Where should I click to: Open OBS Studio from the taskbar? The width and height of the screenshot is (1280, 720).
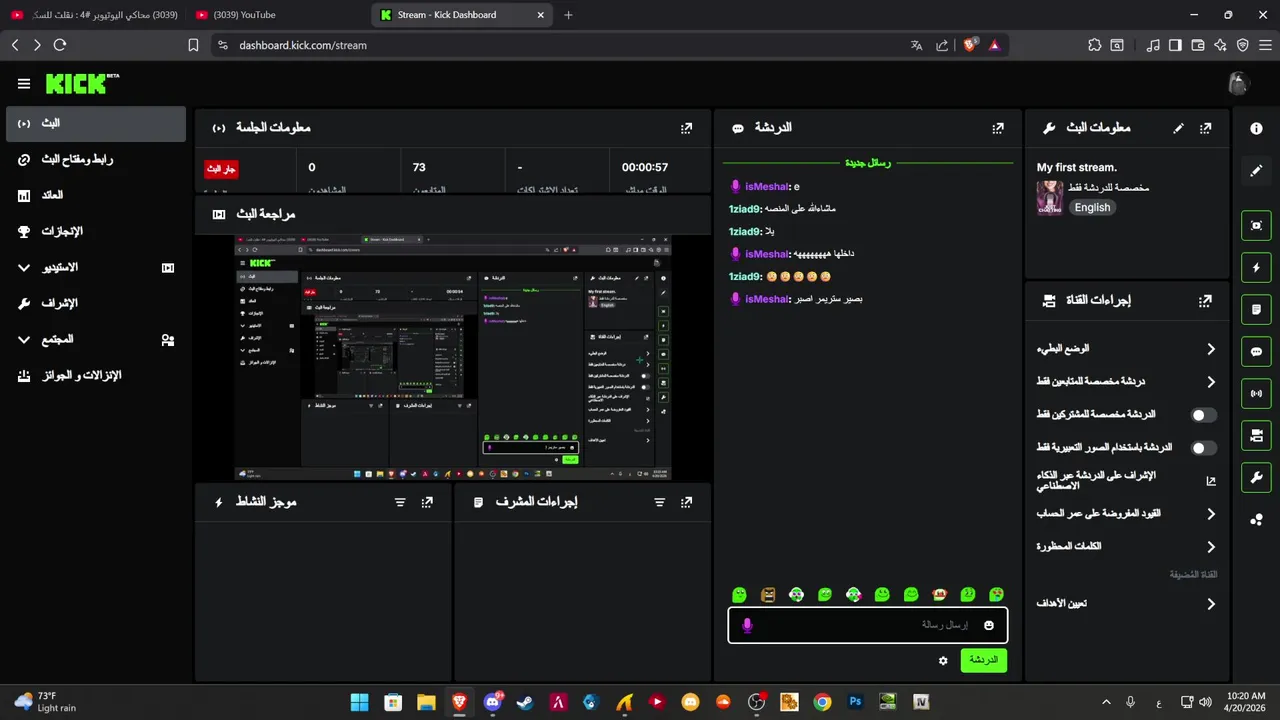(x=756, y=702)
